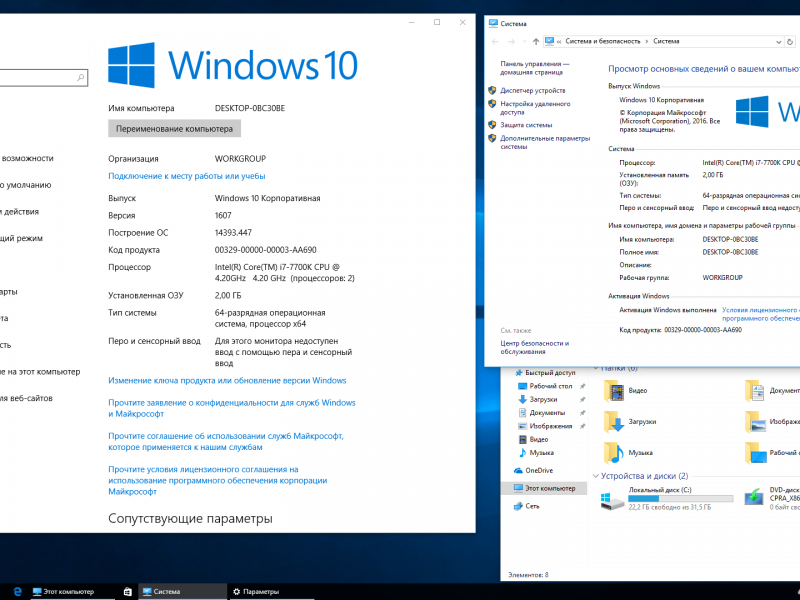Launch the Store app from the taskbar
Viewport: 800px width, 600px height.
click(x=128, y=592)
